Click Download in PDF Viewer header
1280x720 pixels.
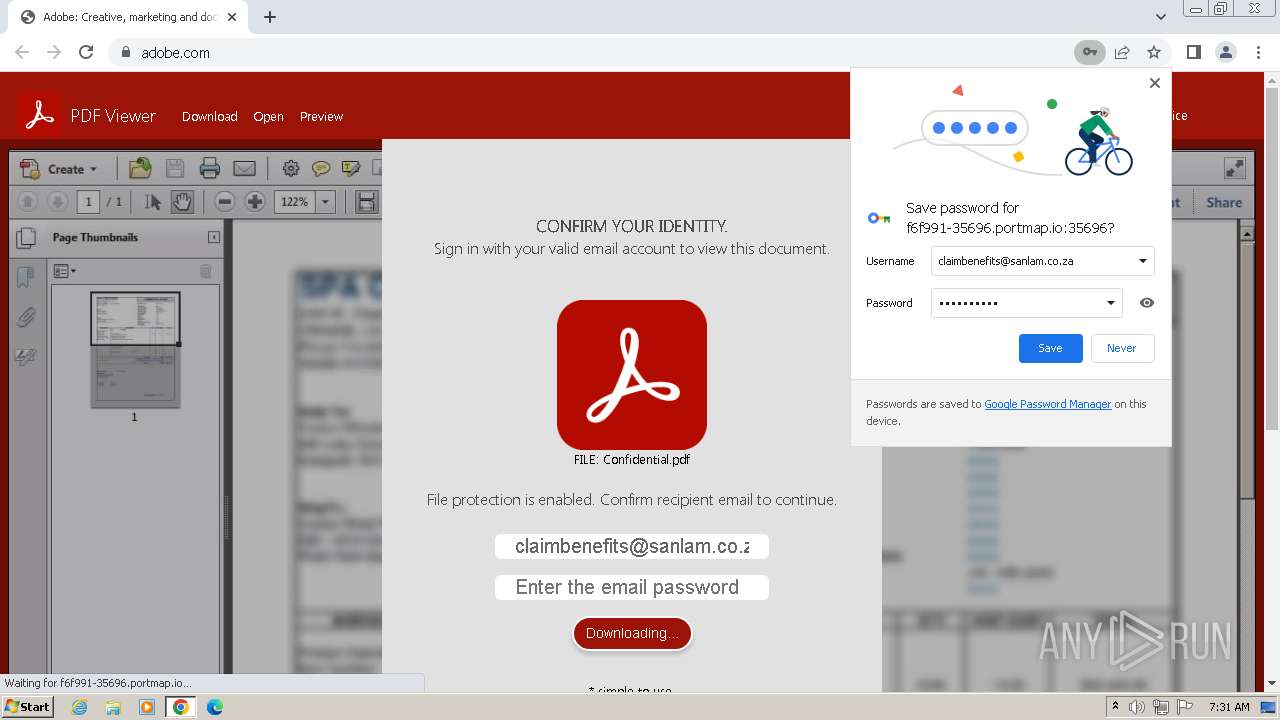(x=210, y=117)
